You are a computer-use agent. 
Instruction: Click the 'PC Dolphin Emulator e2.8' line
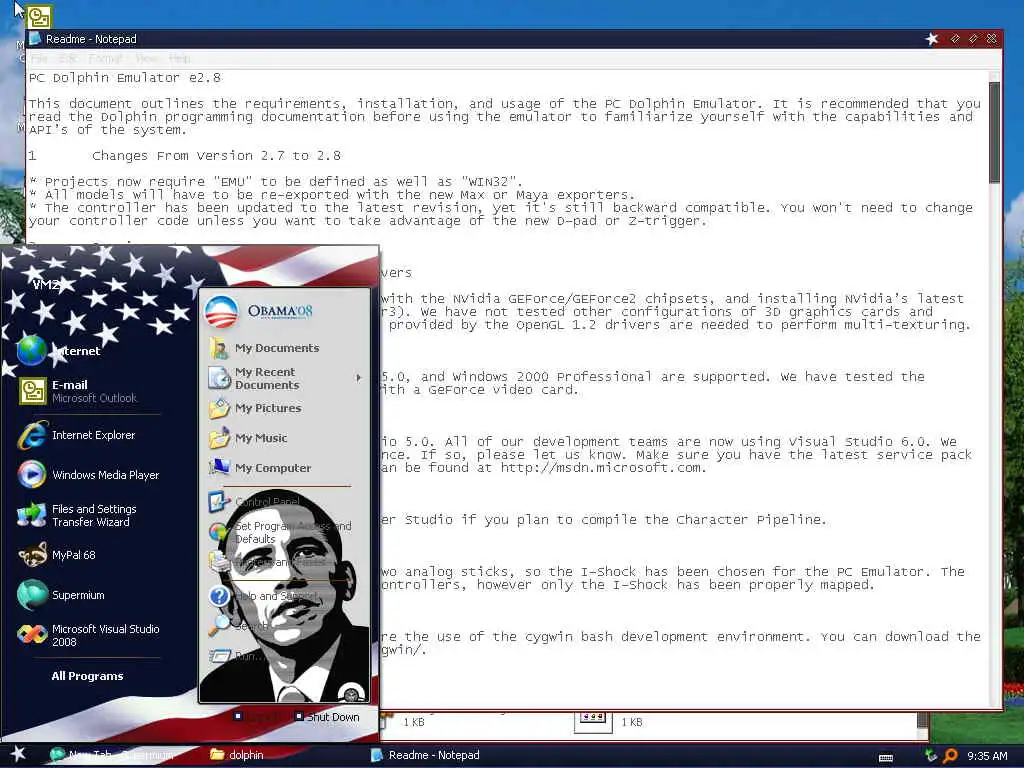(x=125, y=78)
